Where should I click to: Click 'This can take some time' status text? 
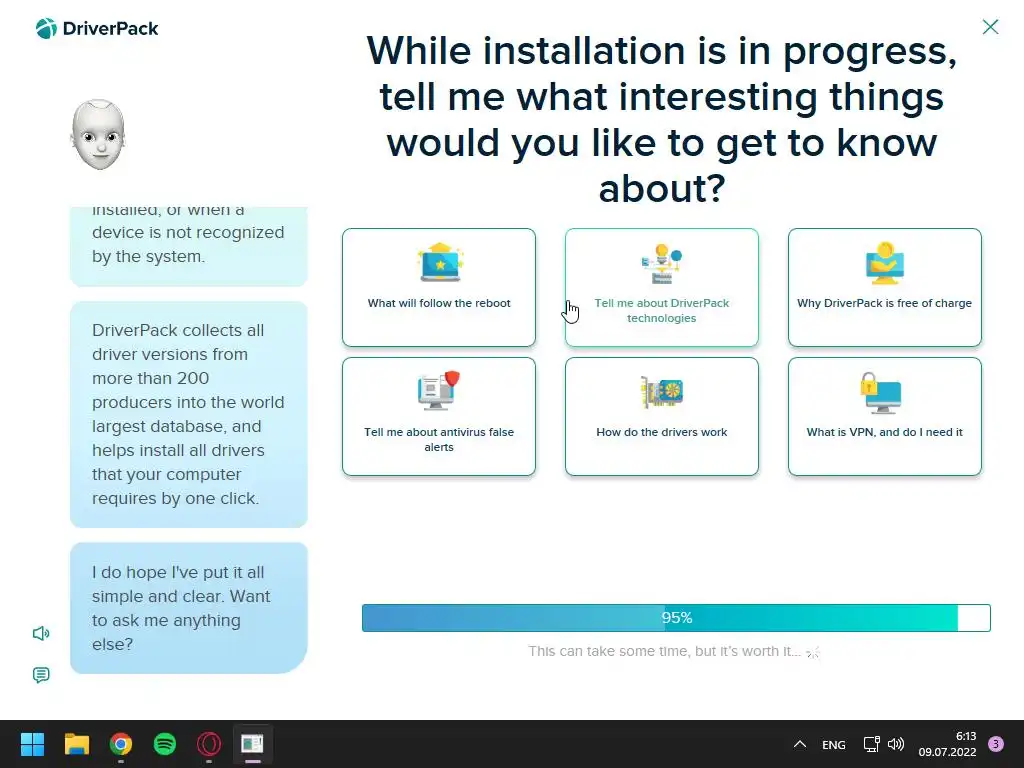coord(664,651)
